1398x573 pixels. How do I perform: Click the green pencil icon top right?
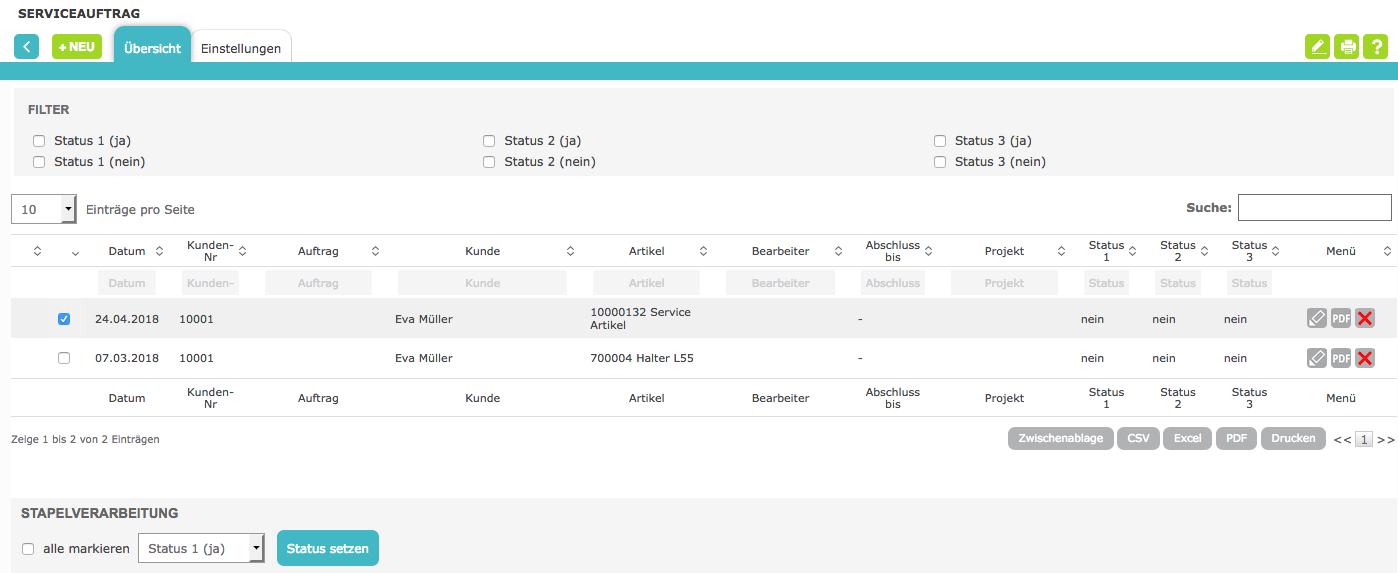tap(1318, 47)
